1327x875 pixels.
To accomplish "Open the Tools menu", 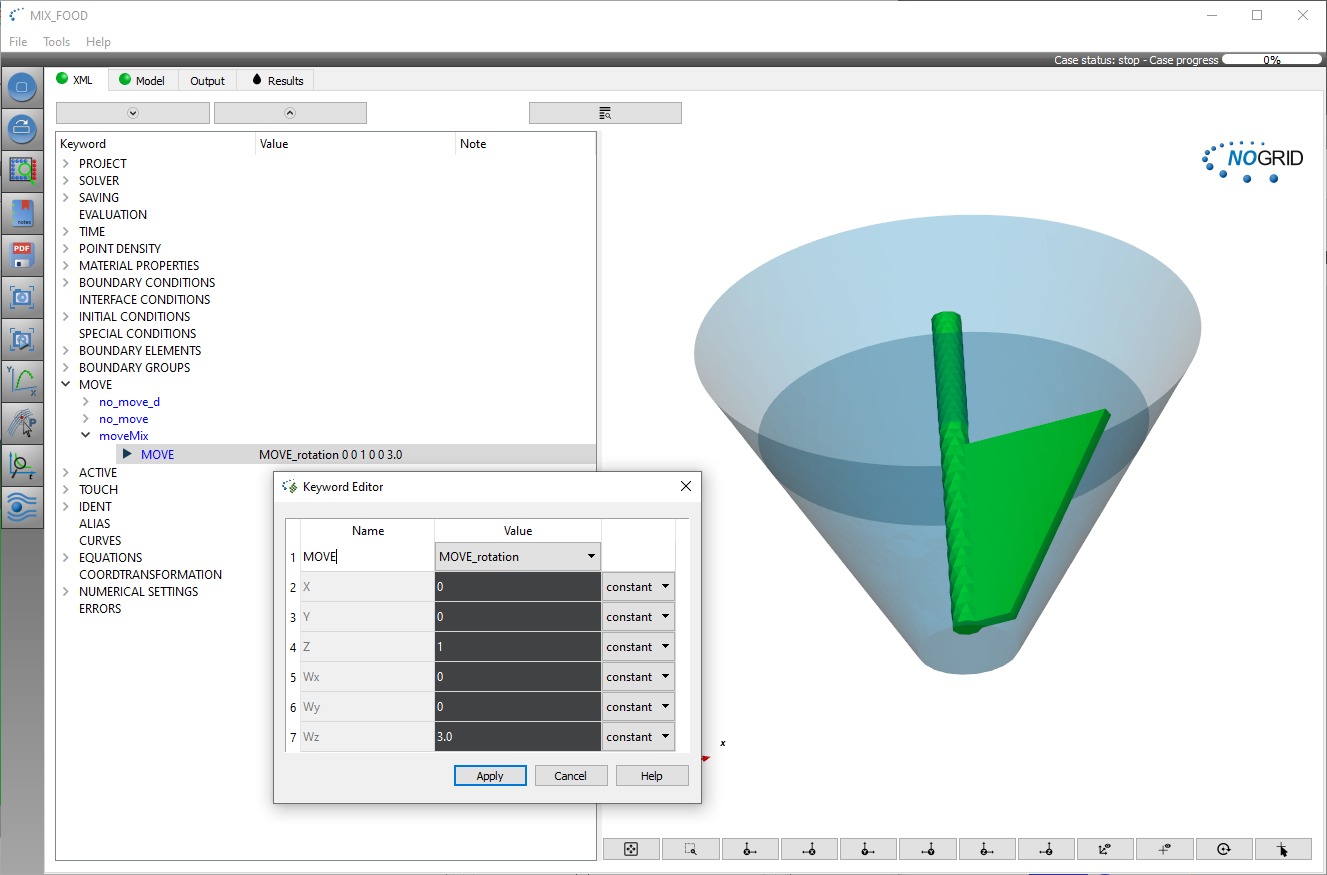I will 56,42.
